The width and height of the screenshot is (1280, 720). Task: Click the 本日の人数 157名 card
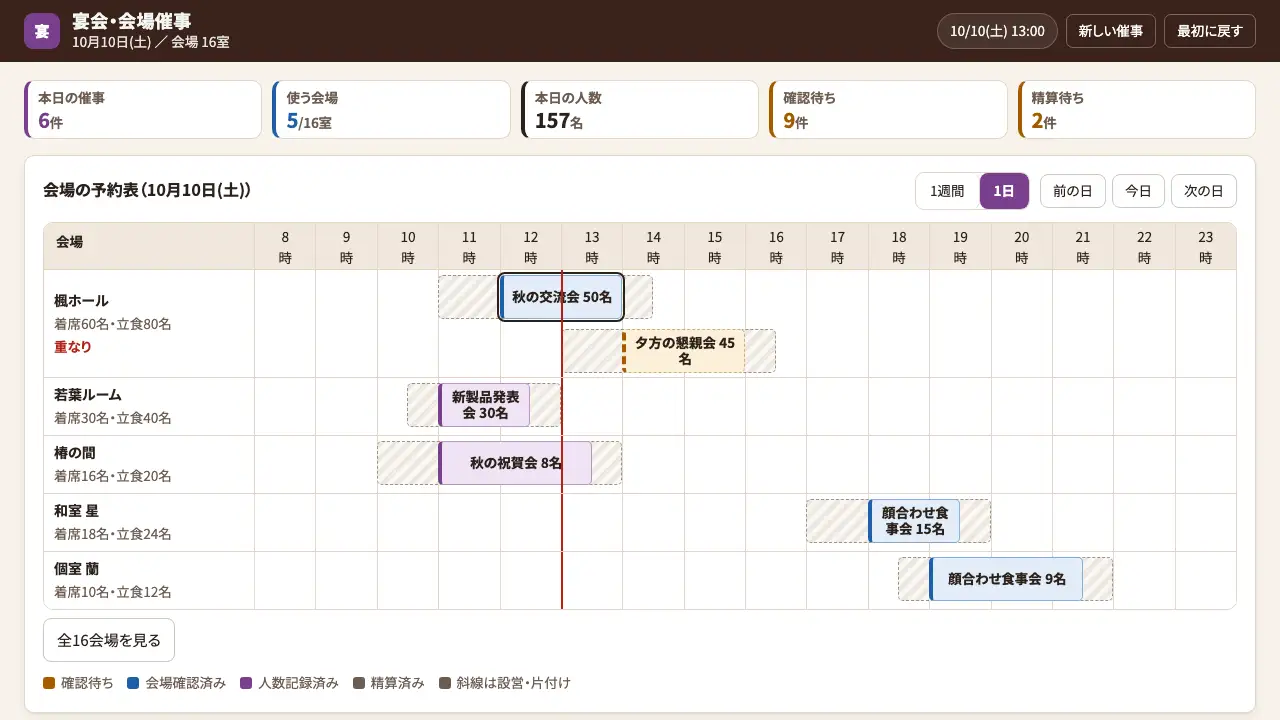(x=640, y=110)
